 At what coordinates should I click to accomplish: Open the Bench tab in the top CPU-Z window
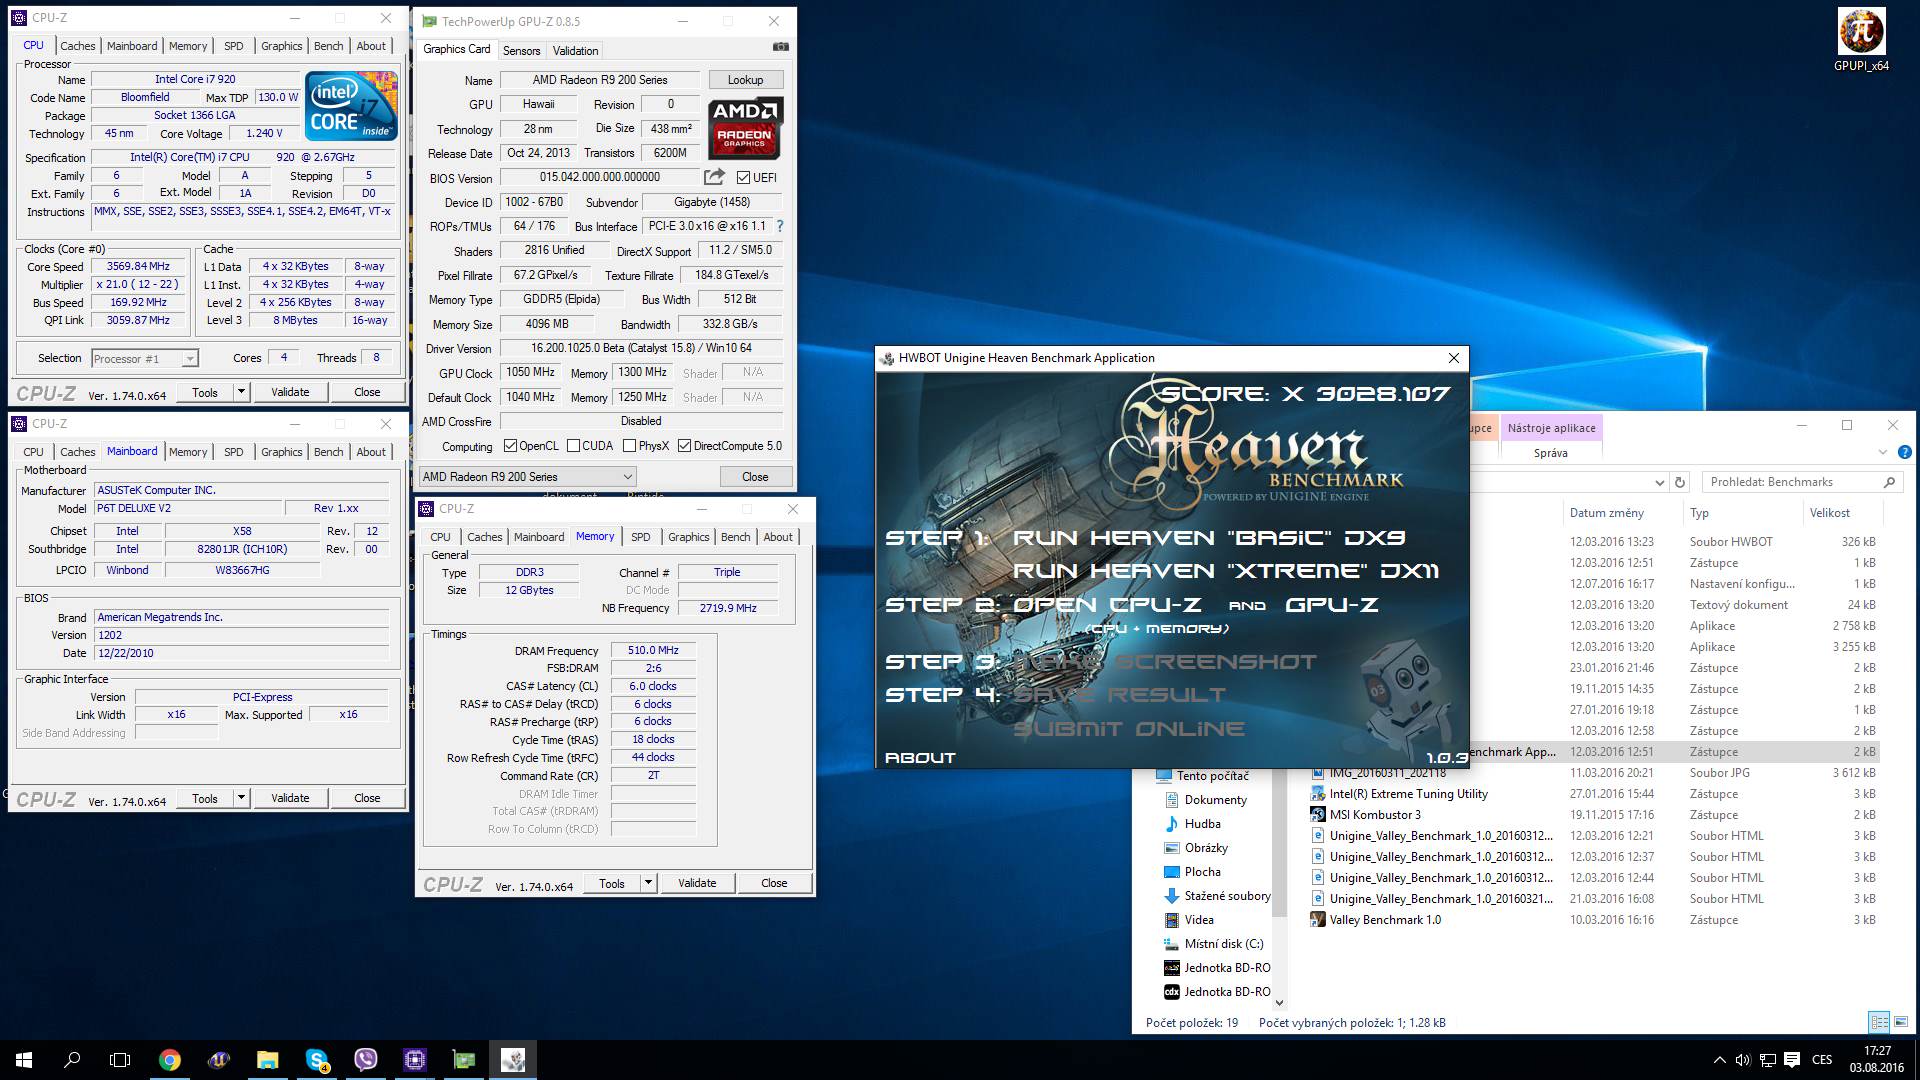pyautogui.click(x=328, y=46)
